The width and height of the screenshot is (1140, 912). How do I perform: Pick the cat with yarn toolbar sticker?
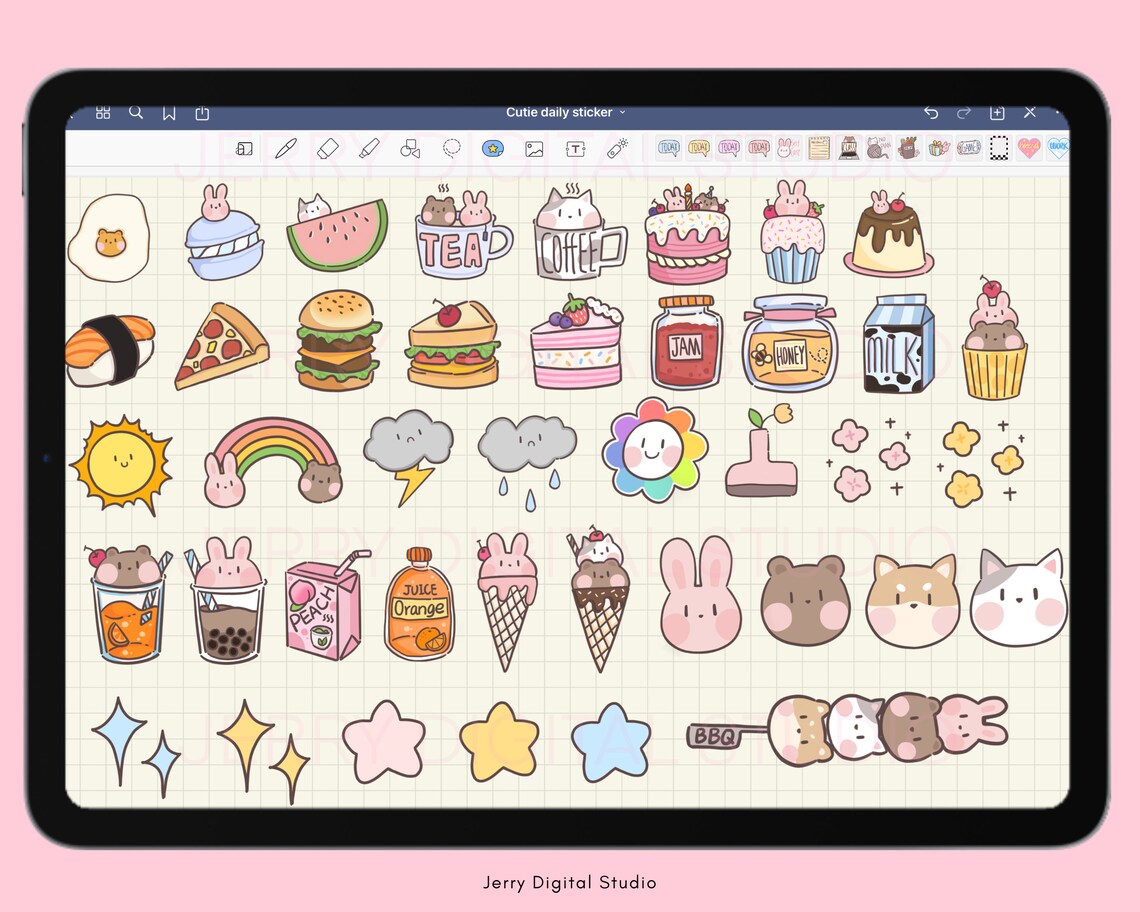878,148
